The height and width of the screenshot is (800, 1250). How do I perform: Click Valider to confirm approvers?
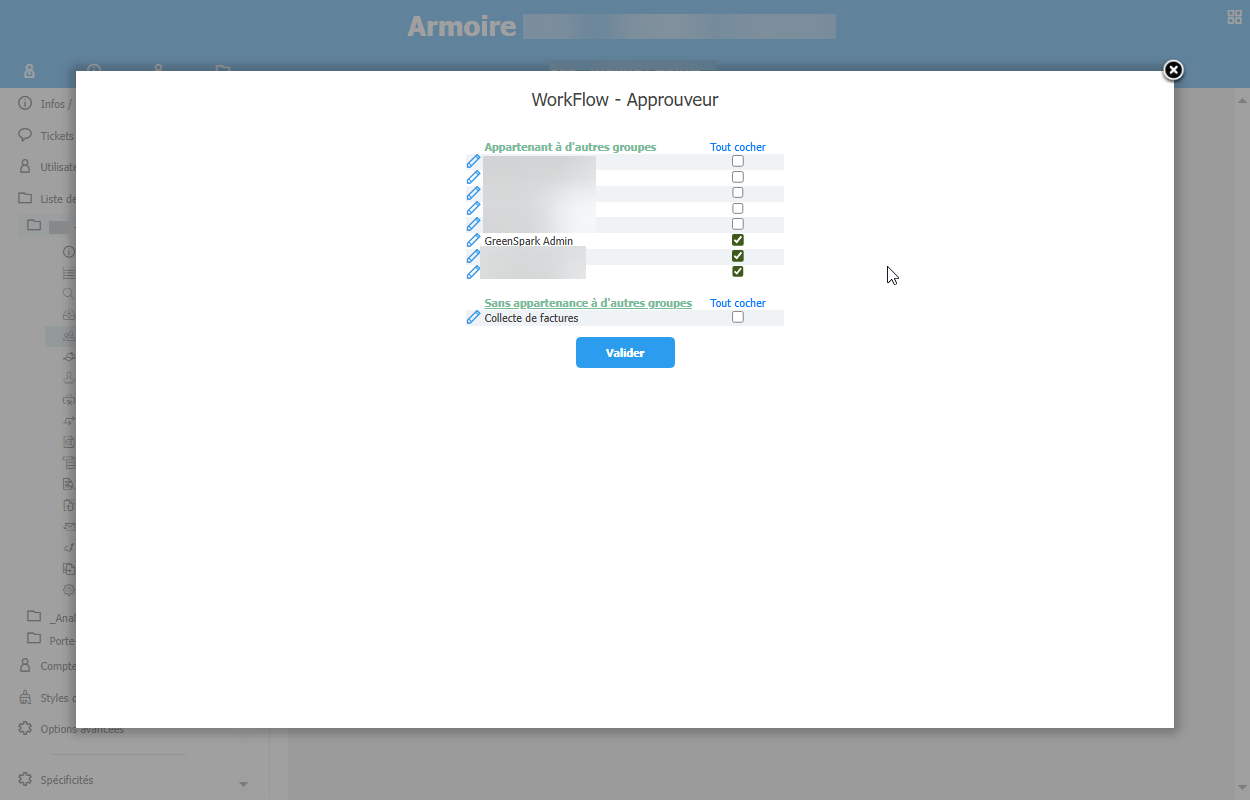[625, 353]
